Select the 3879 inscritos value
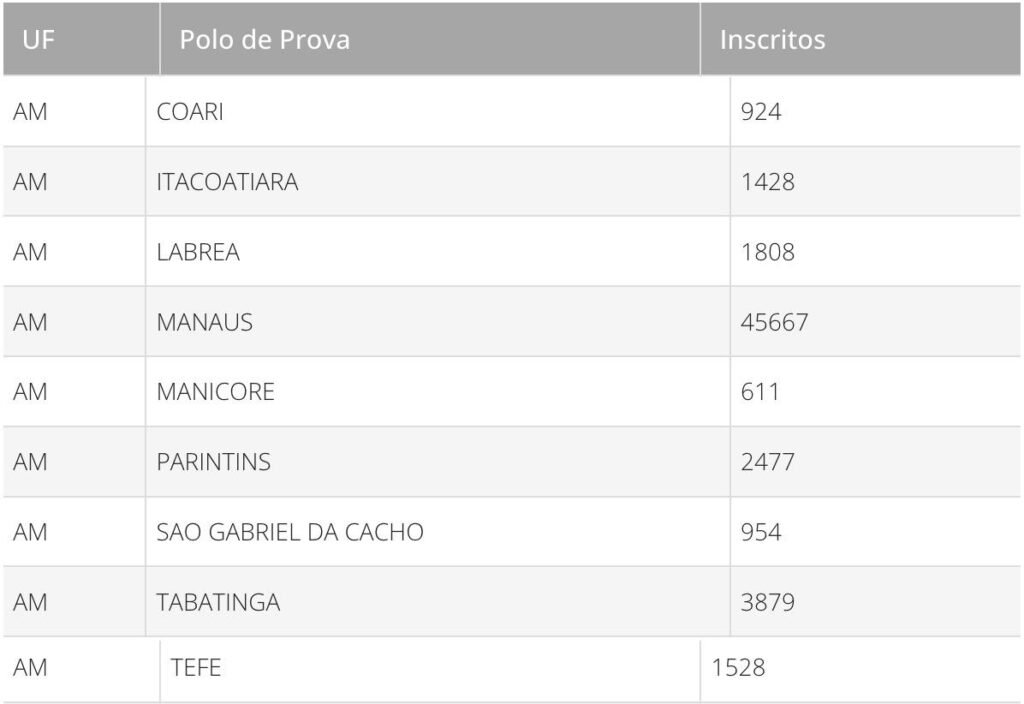Viewport: 1024px width, 704px height. (768, 602)
